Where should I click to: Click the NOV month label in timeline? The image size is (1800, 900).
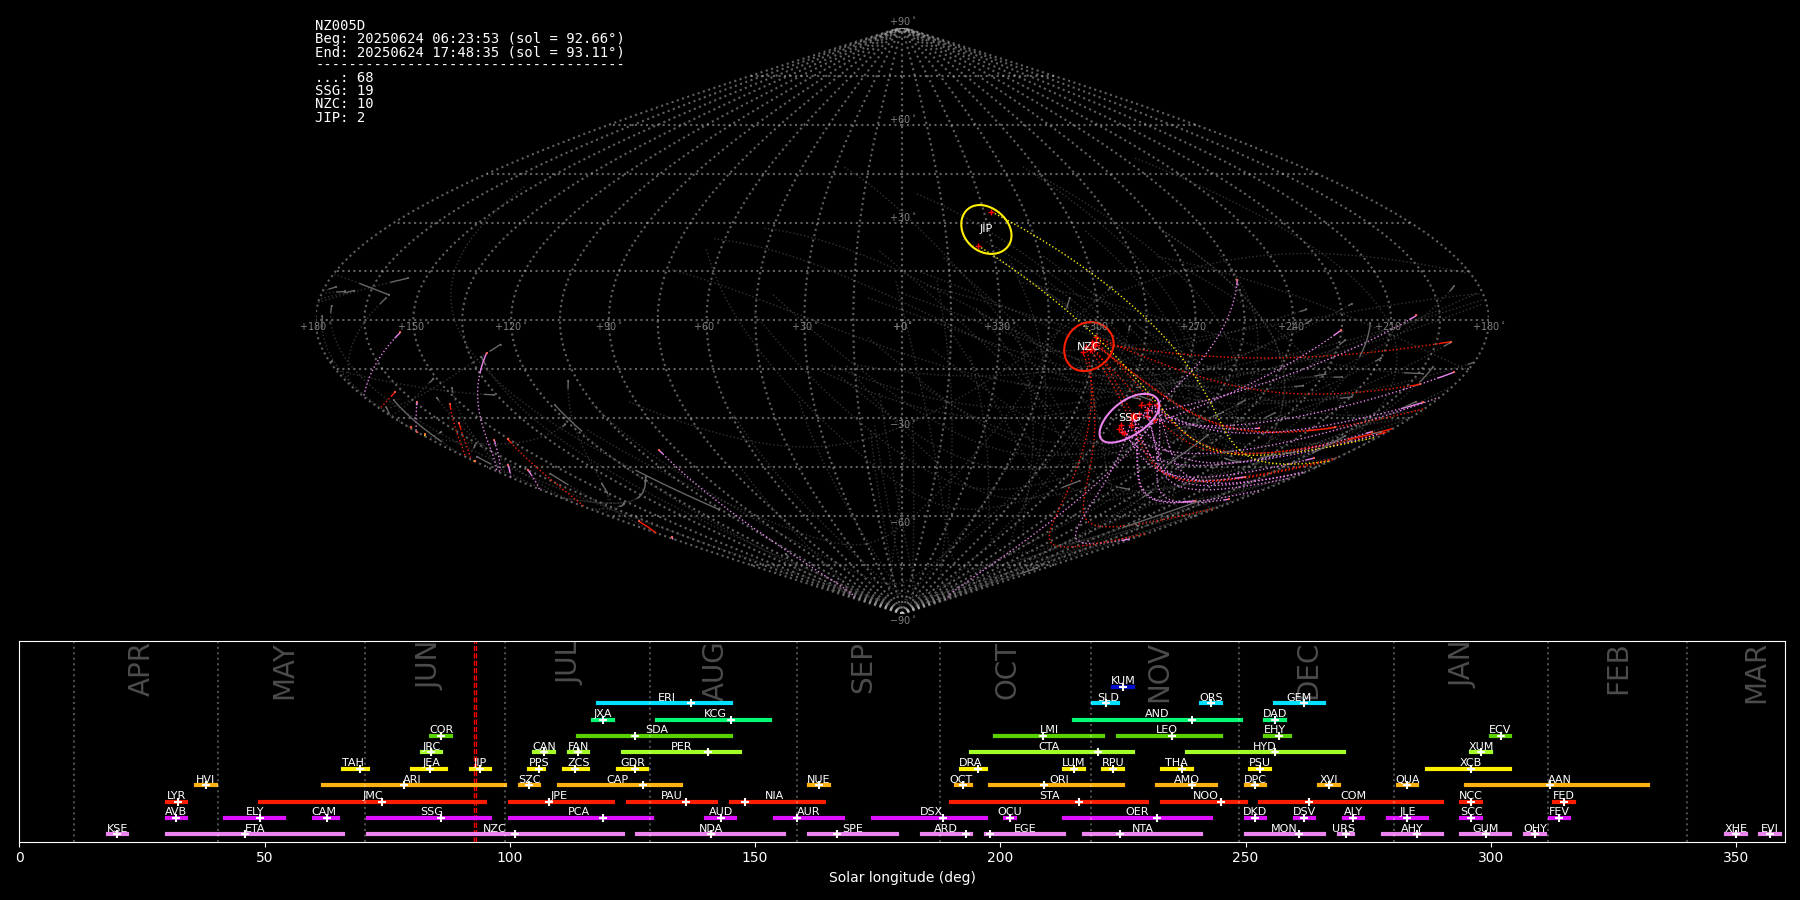pos(1158,673)
